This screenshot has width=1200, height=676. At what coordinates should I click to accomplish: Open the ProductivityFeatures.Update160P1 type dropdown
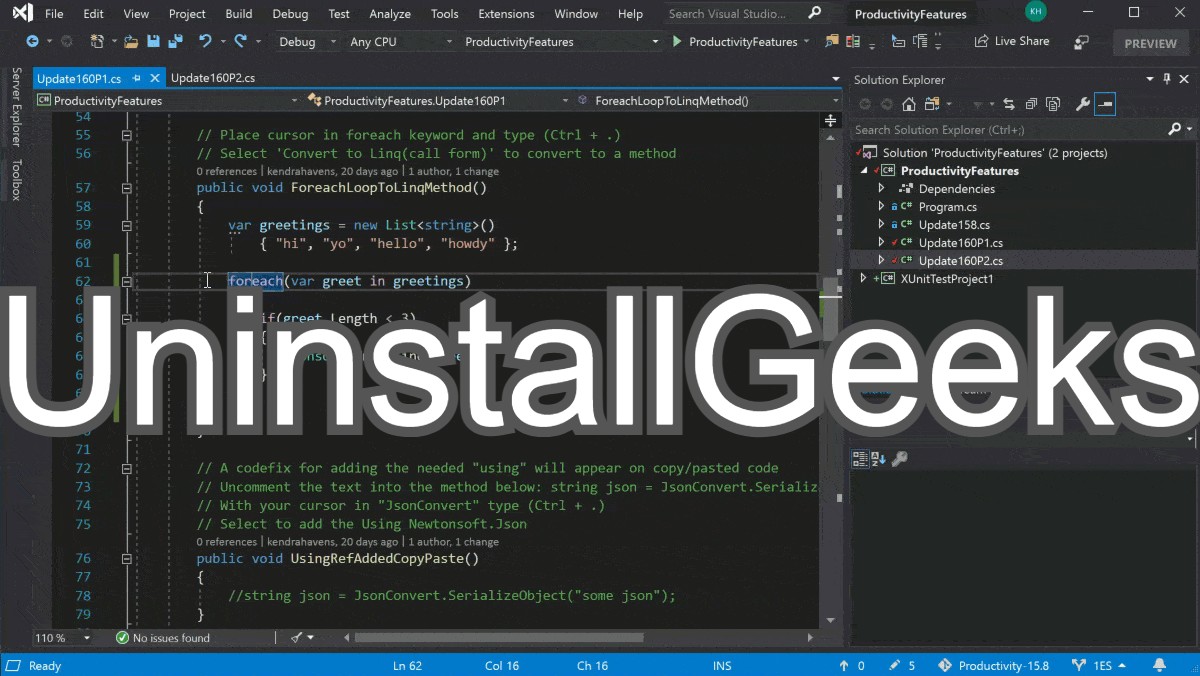436,100
